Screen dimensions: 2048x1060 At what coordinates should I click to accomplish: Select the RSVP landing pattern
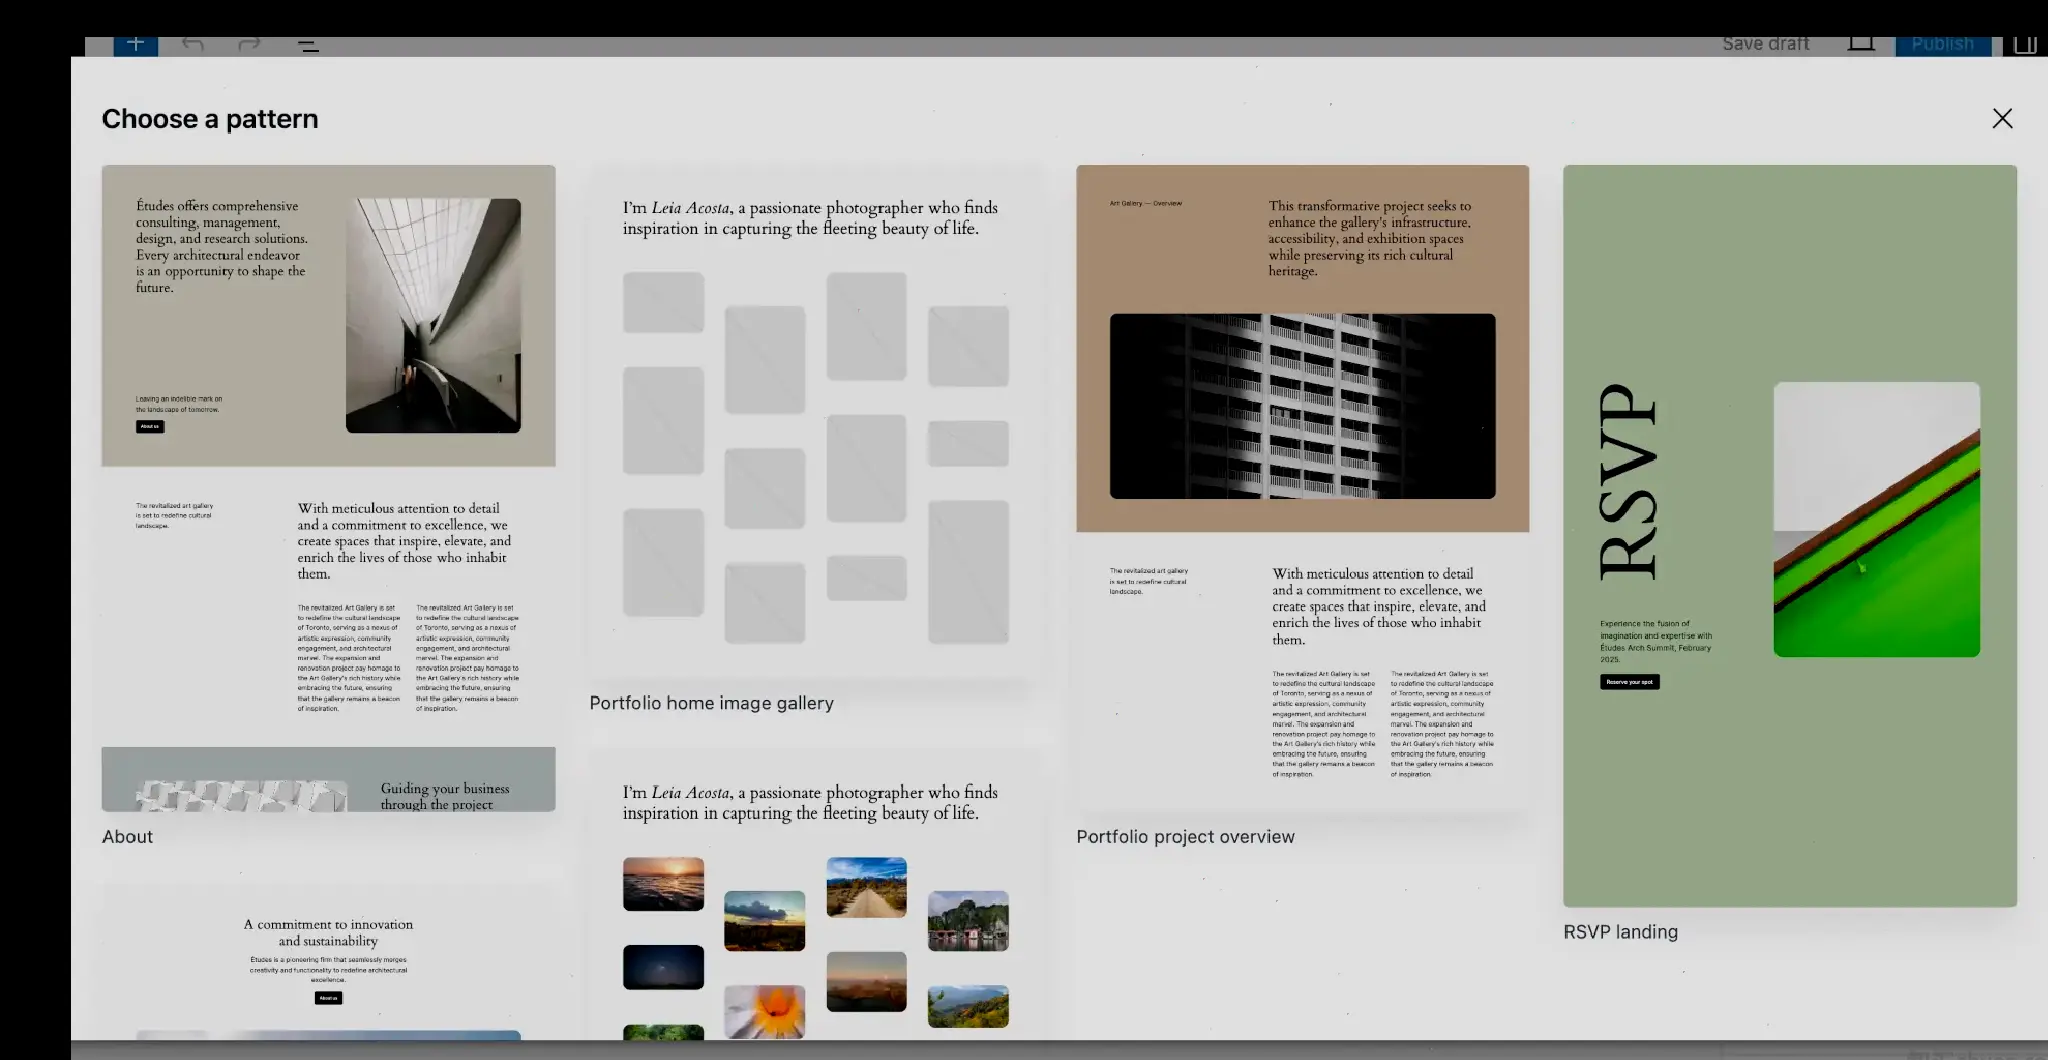[1790, 536]
